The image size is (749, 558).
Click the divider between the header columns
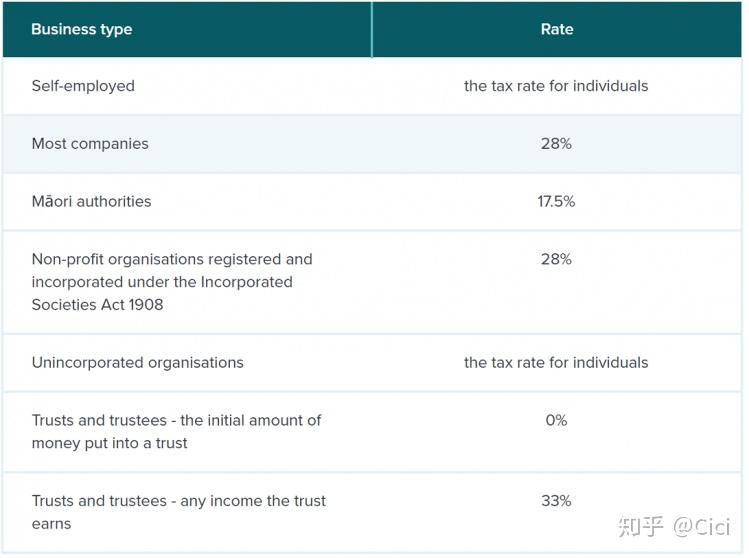point(372,29)
